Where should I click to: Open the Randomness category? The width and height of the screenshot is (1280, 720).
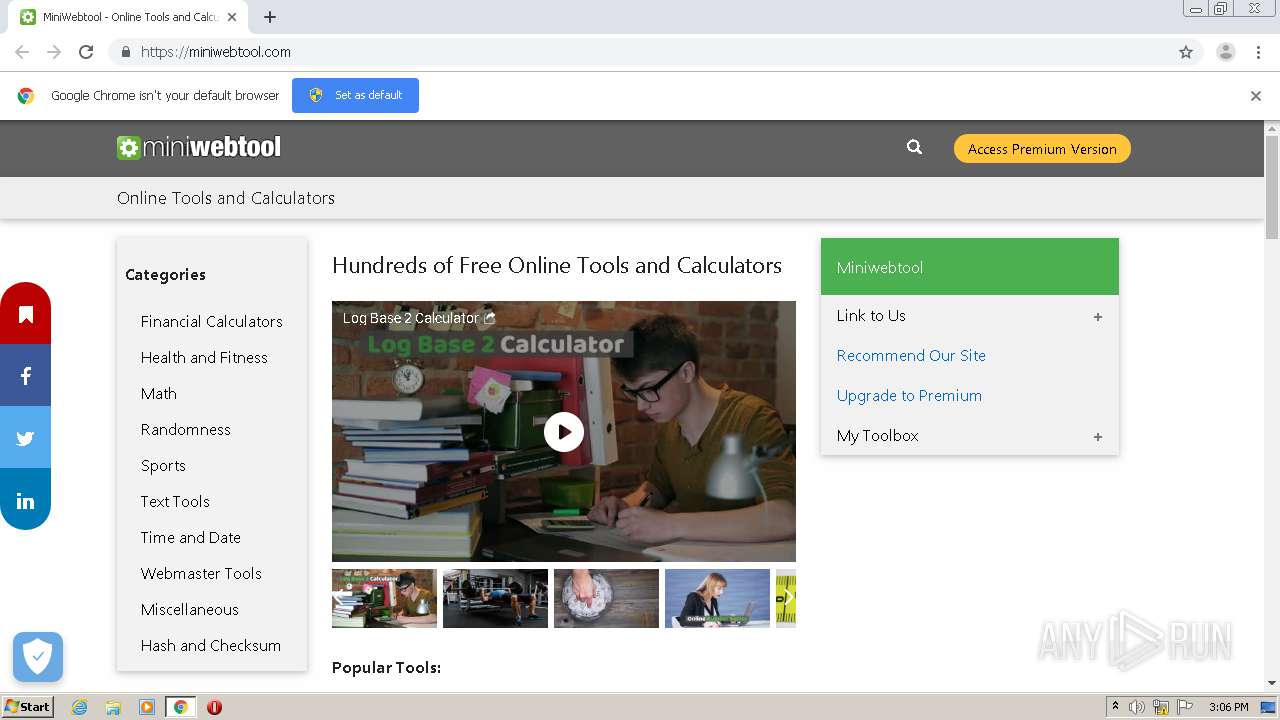tap(185, 429)
